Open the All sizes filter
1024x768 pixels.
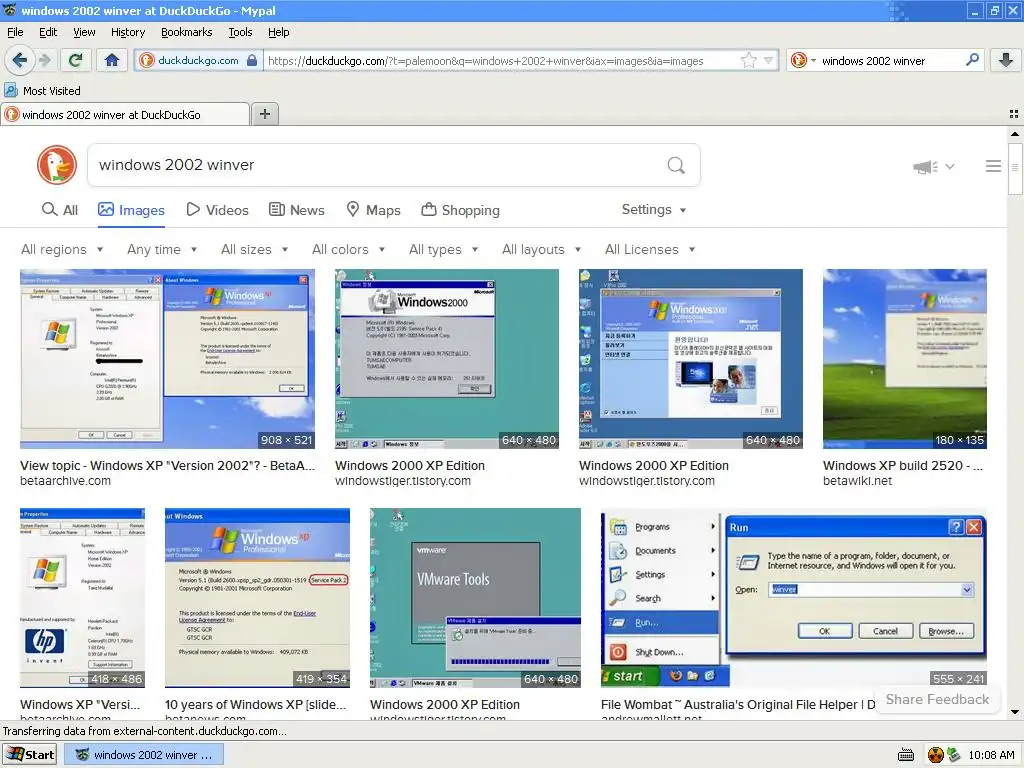click(x=255, y=249)
